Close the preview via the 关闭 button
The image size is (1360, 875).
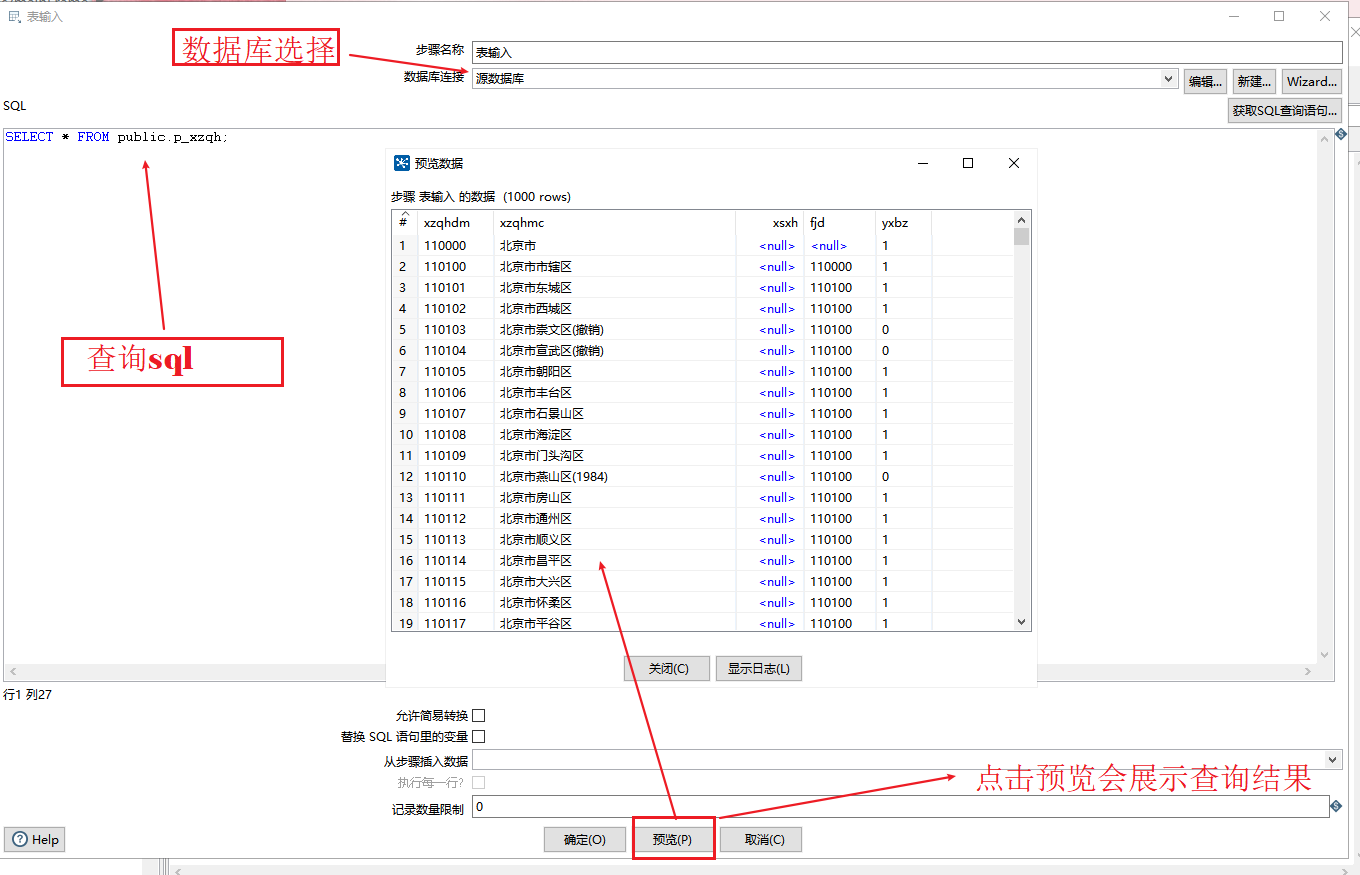point(666,668)
